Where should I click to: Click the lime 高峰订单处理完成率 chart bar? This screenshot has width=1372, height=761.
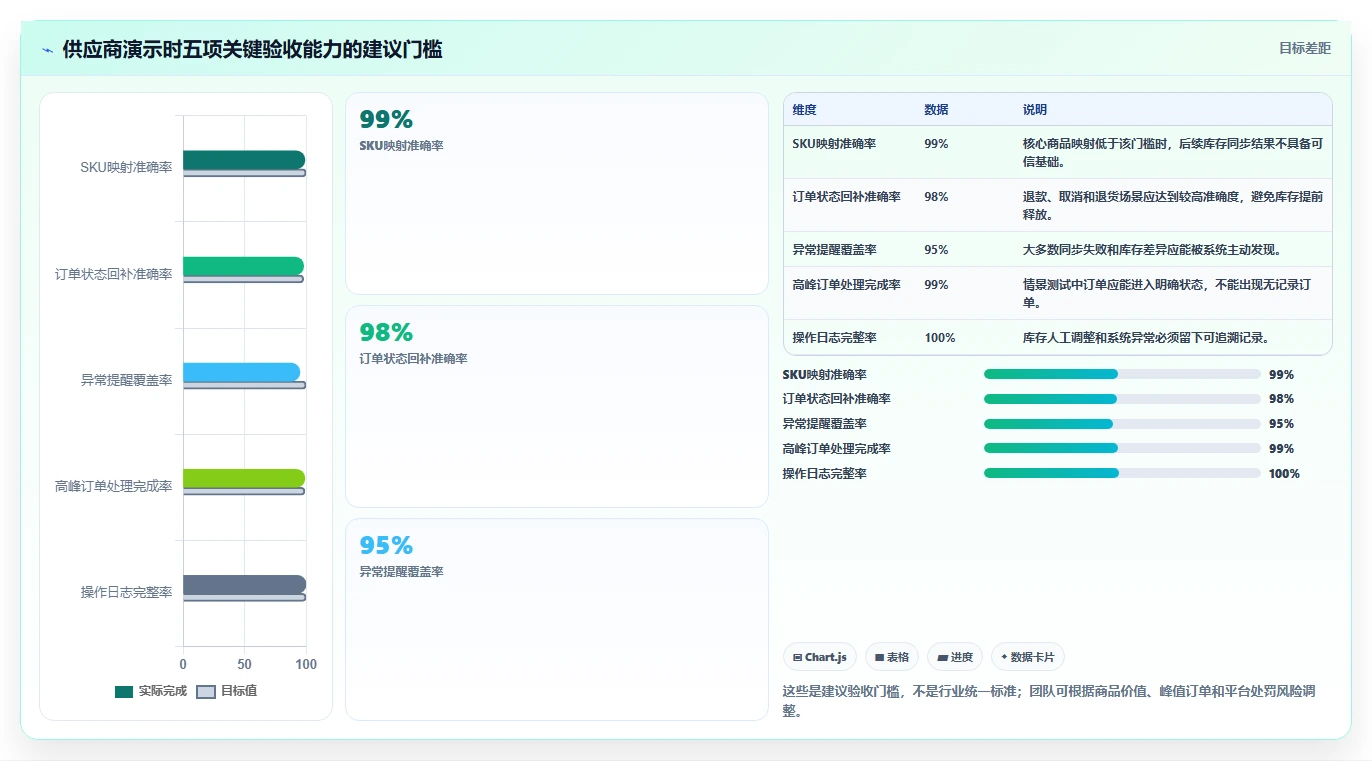(244, 478)
